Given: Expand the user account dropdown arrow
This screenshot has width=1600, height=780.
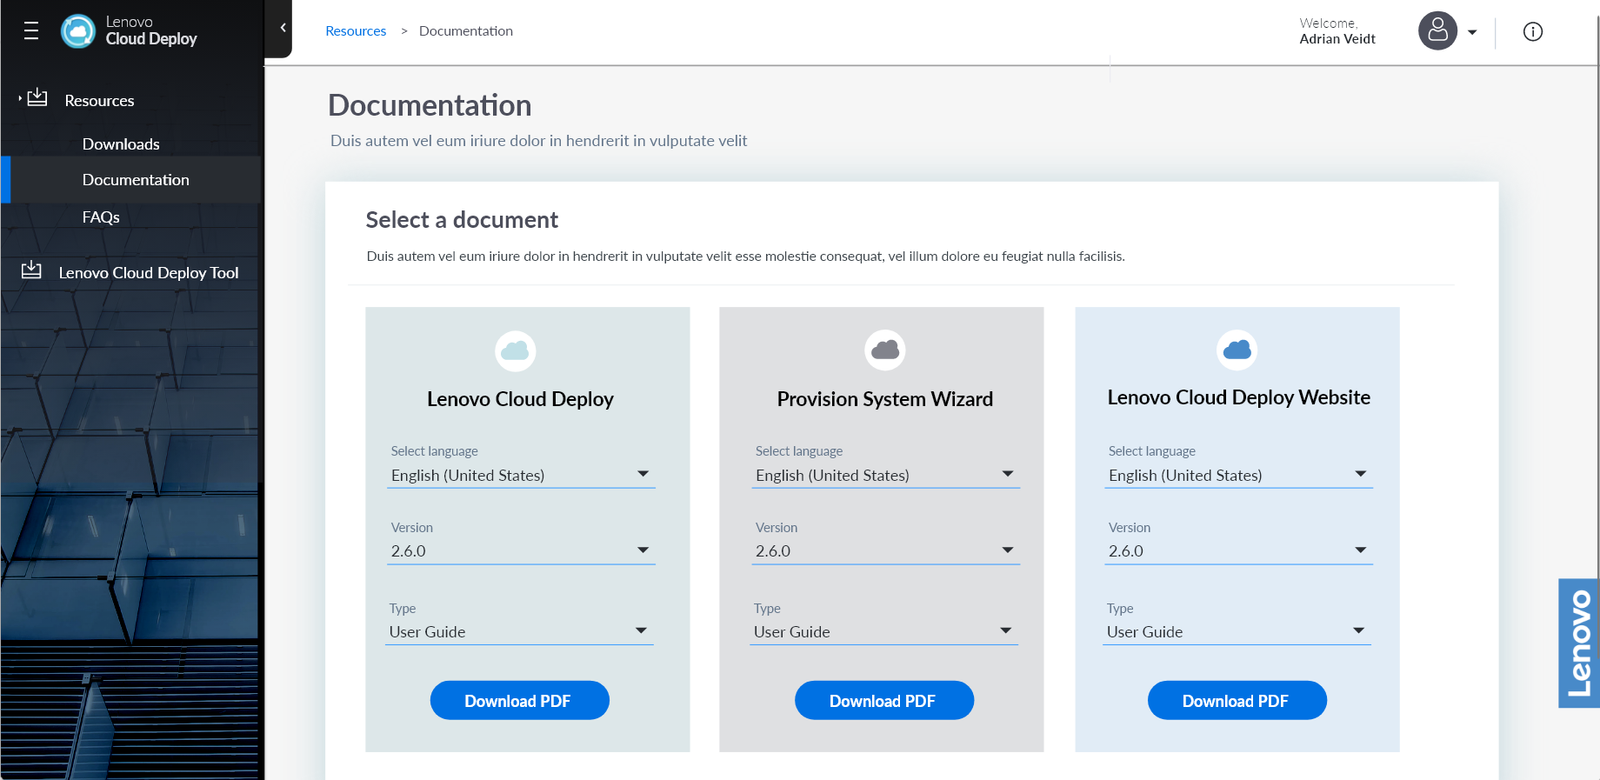Looking at the screenshot, I should 1472,33.
